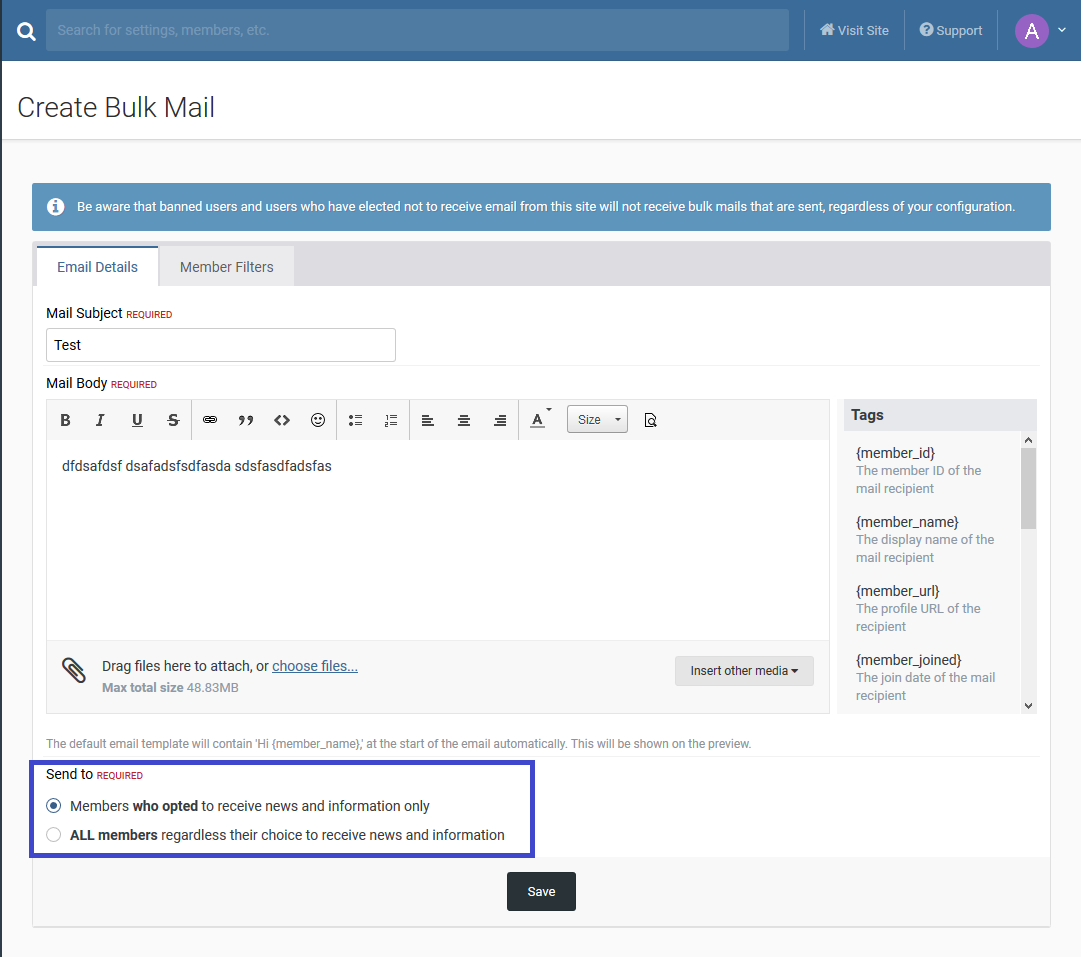Click the choose files link
1081x957 pixels.
pos(314,666)
